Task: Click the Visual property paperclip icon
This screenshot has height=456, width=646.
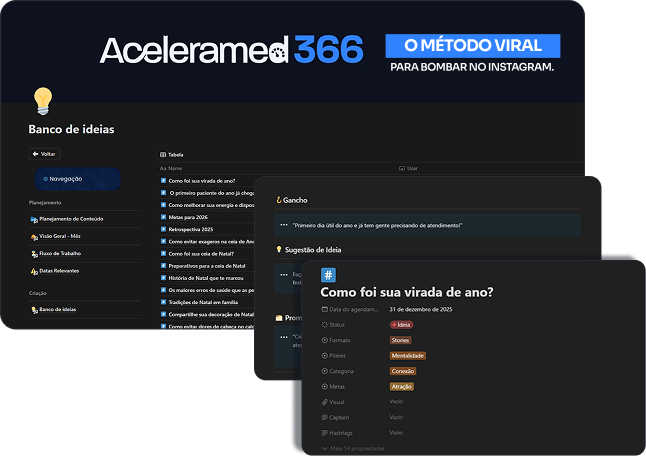Action: (x=325, y=402)
